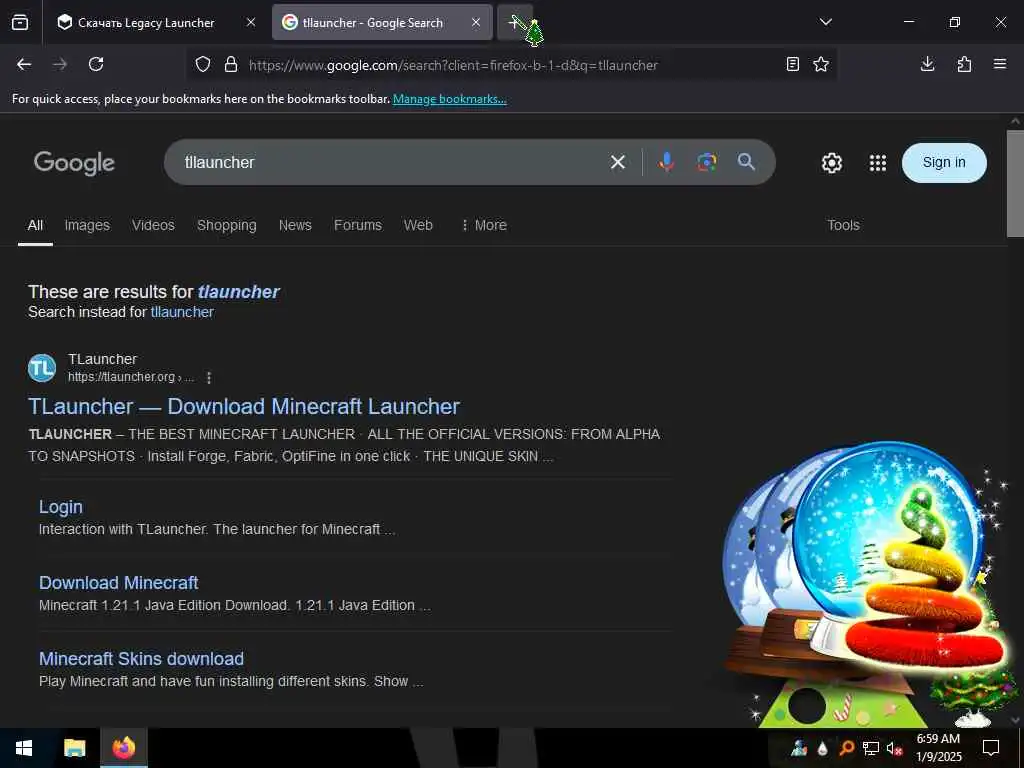This screenshot has width=1024, height=768.
Task: Open the notifications action center
Action: point(991,748)
